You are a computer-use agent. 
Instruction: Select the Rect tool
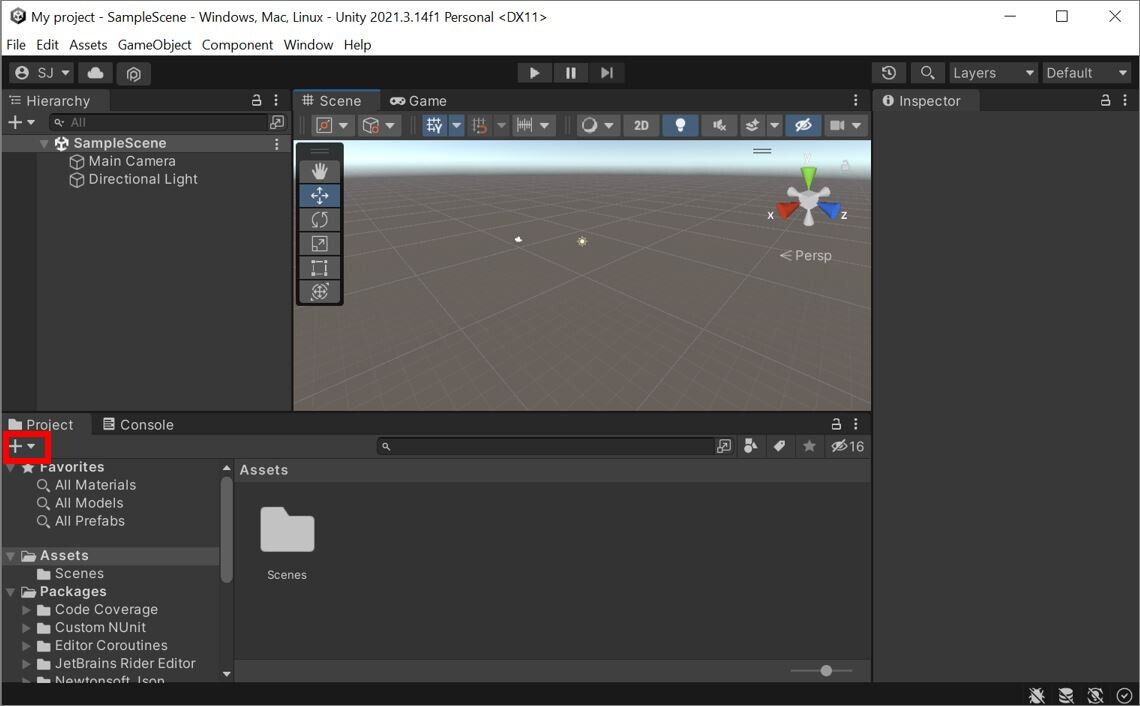click(x=319, y=268)
